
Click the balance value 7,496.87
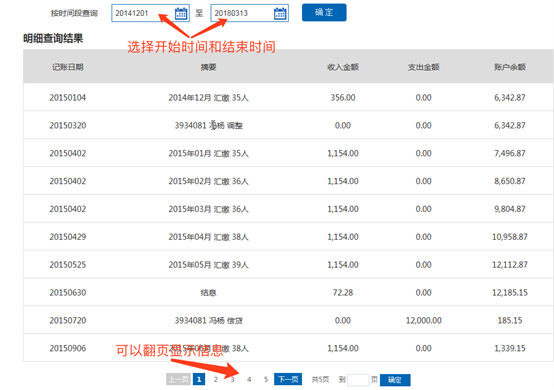(510, 153)
